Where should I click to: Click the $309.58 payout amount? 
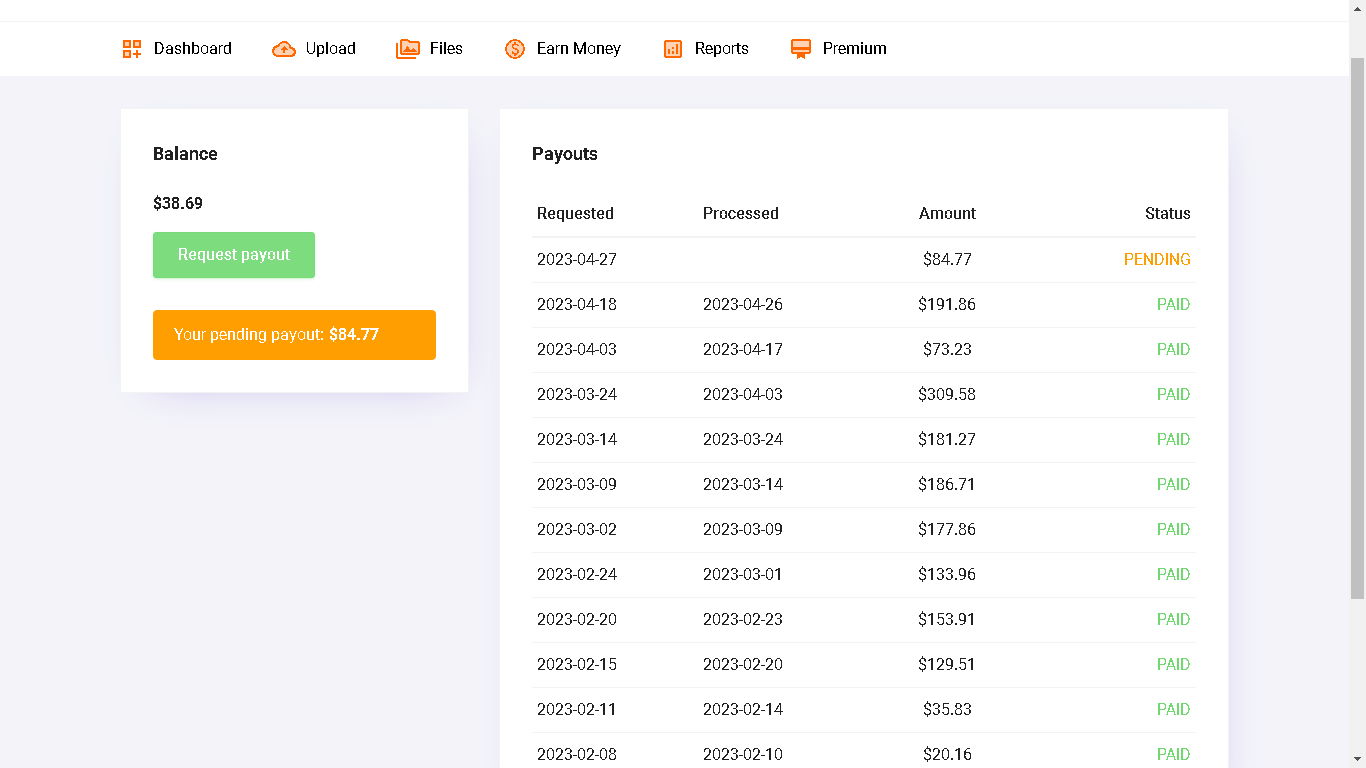(946, 395)
